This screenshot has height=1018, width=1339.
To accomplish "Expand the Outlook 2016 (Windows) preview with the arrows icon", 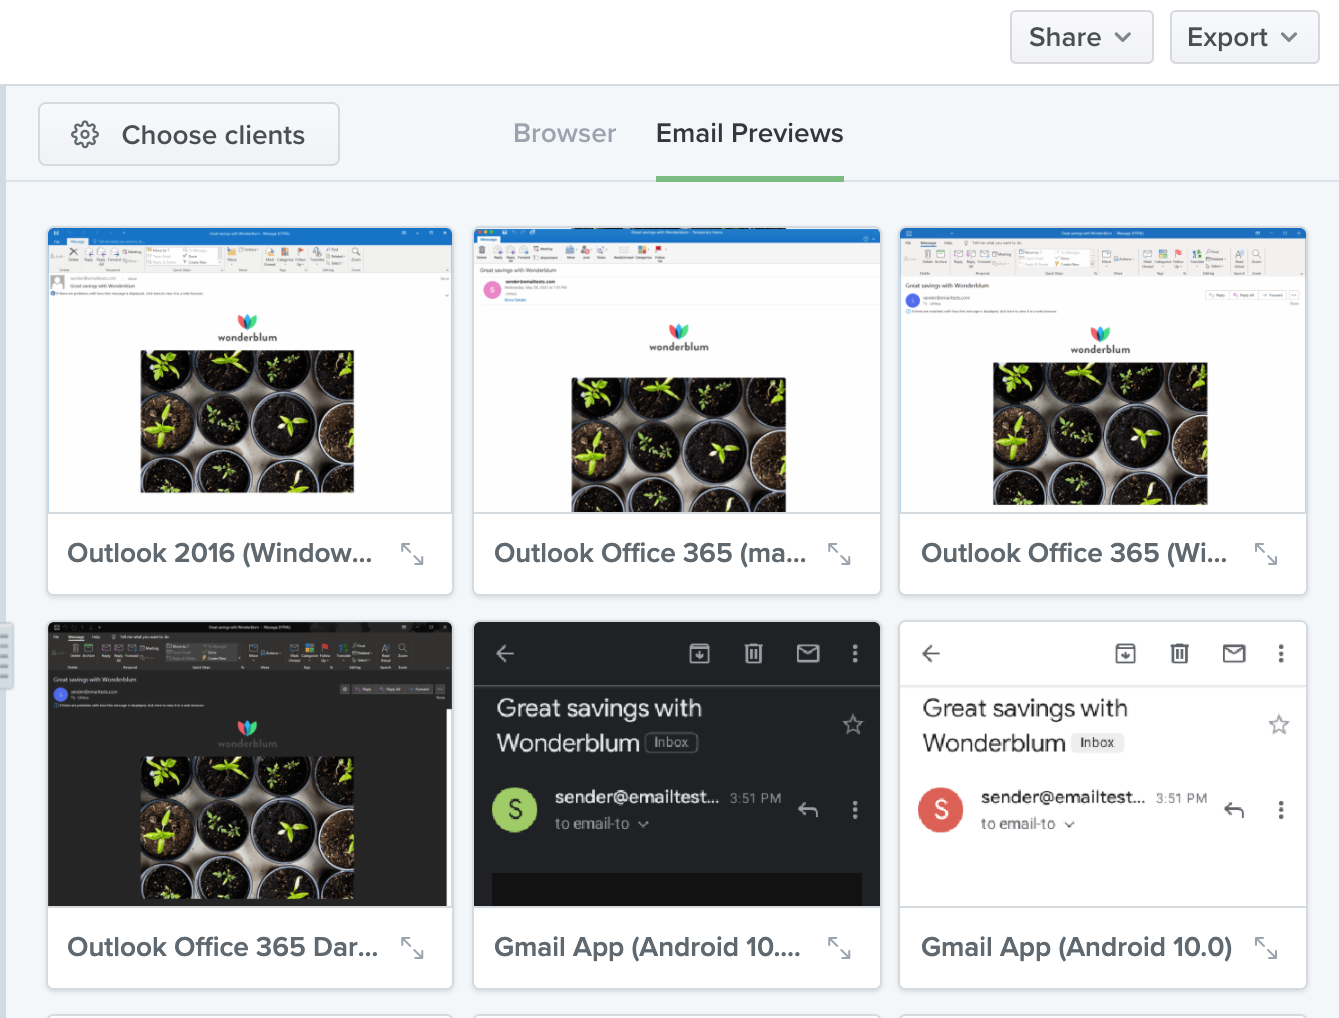I will pyautogui.click(x=412, y=553).
